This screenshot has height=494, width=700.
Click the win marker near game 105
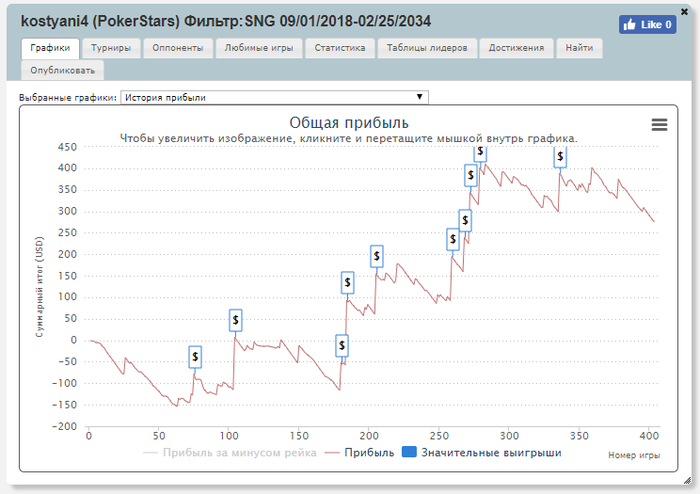236,320
